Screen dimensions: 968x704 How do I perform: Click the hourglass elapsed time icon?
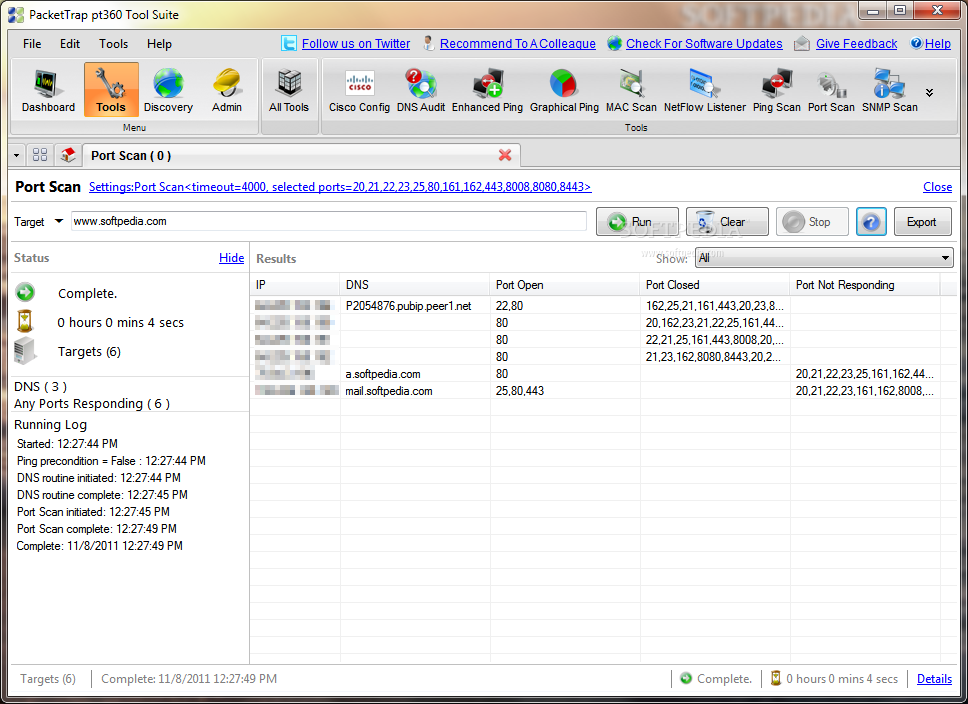(x=25, y=322)
